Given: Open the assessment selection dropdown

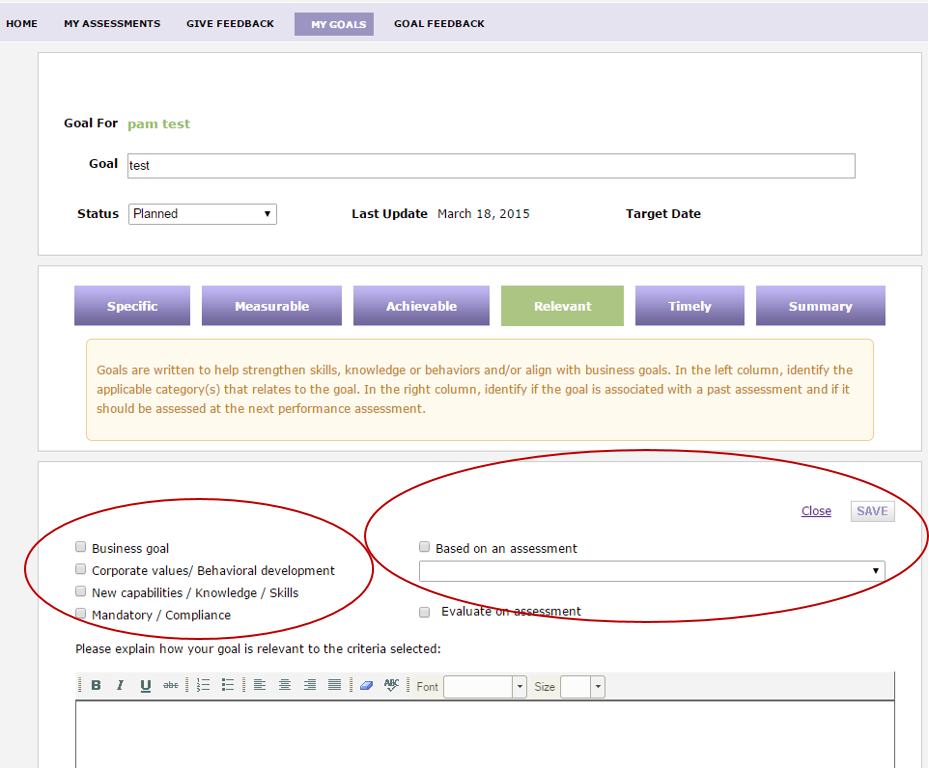Looking at the screenshot, I should click(x=652, y=571).
